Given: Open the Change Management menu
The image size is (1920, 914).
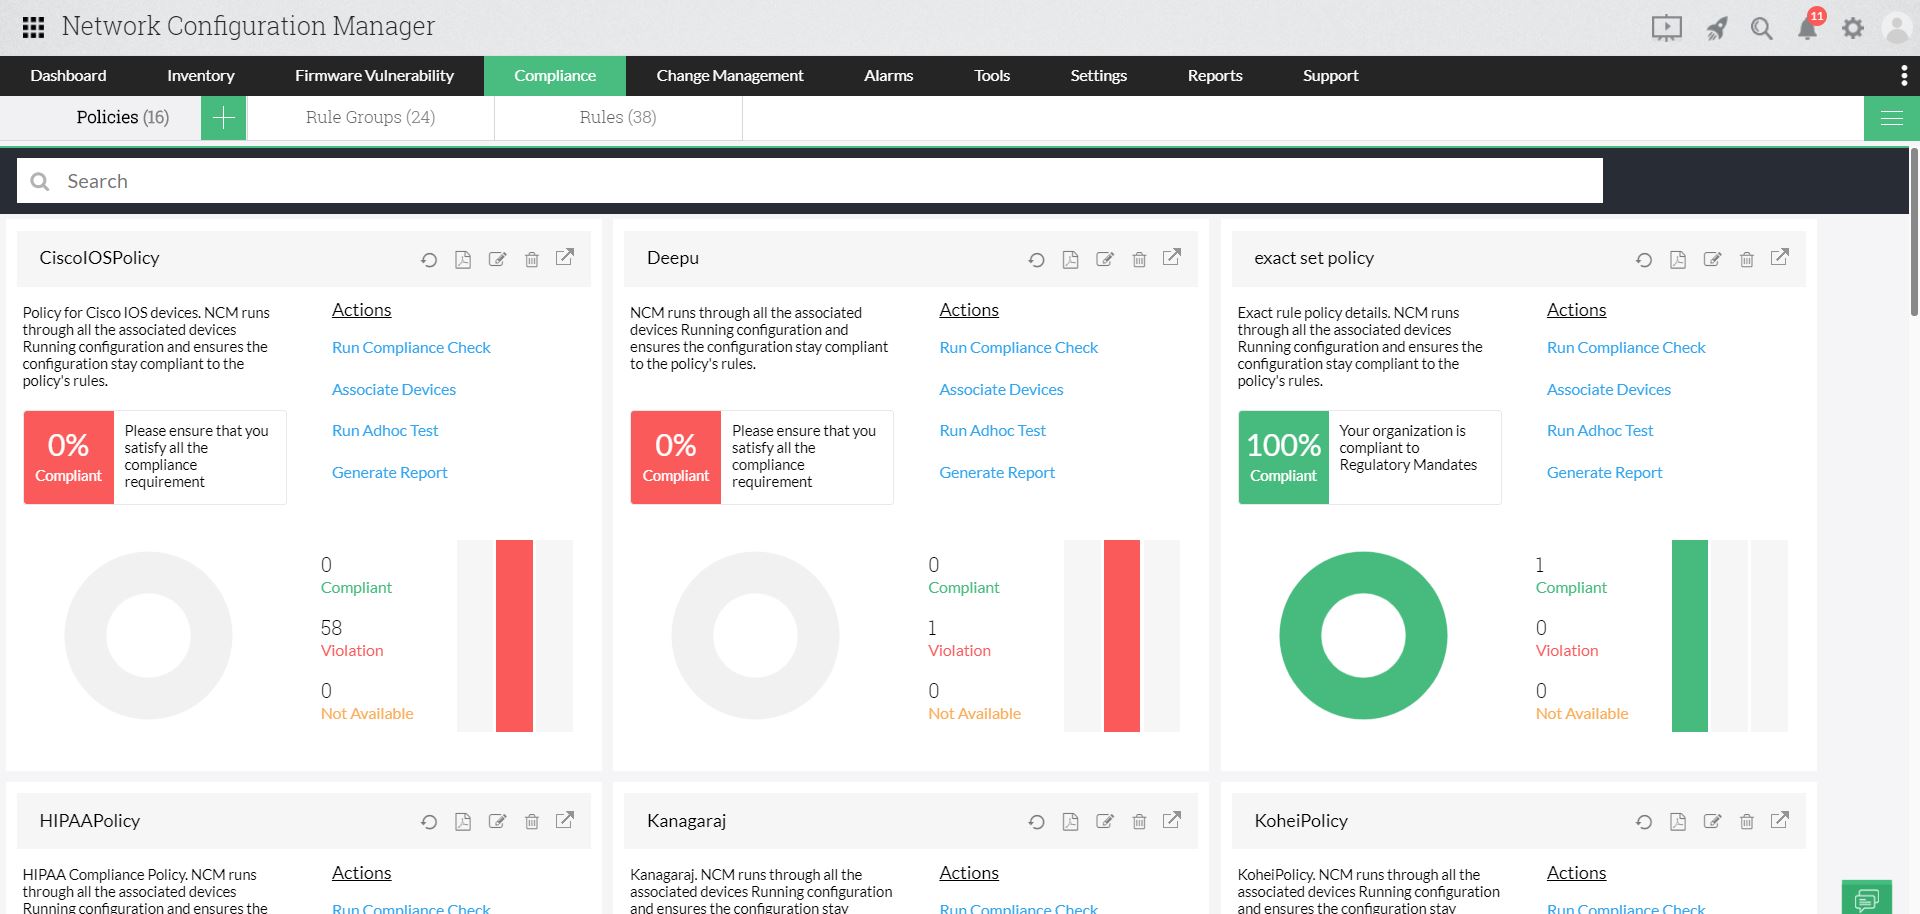Looking at the screenshot, I should (729, 76).
